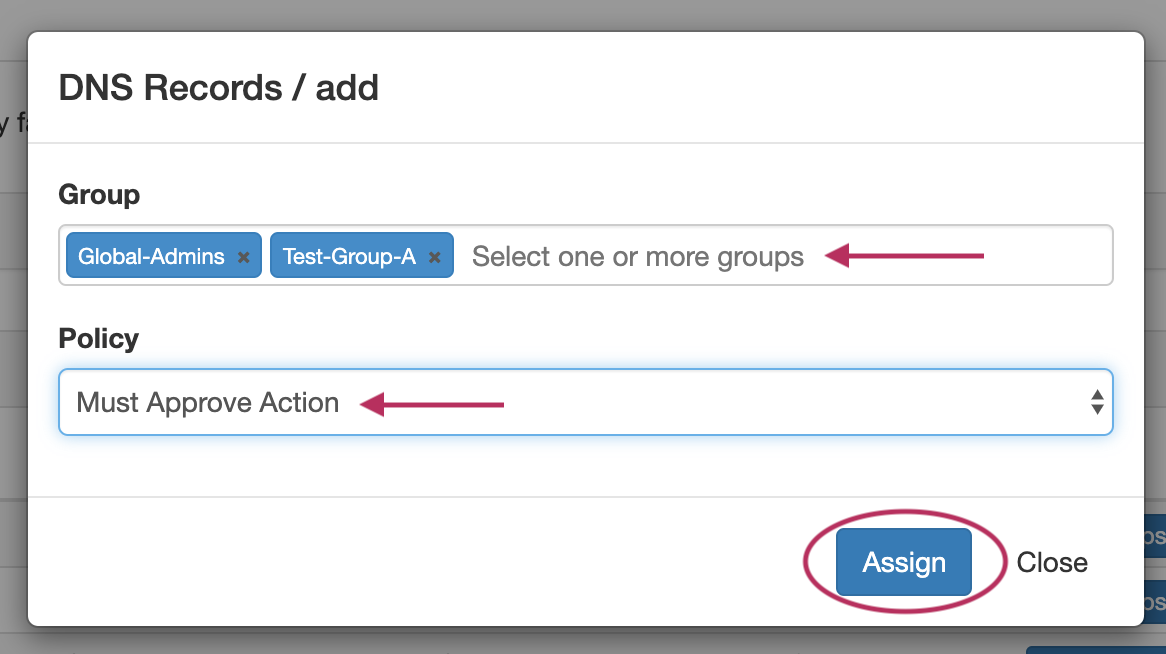The height and width of the screenshot is (654, 1166).
Task: Click upper partially hidden blue button behind dialog
Action: tap(1155, 537)
